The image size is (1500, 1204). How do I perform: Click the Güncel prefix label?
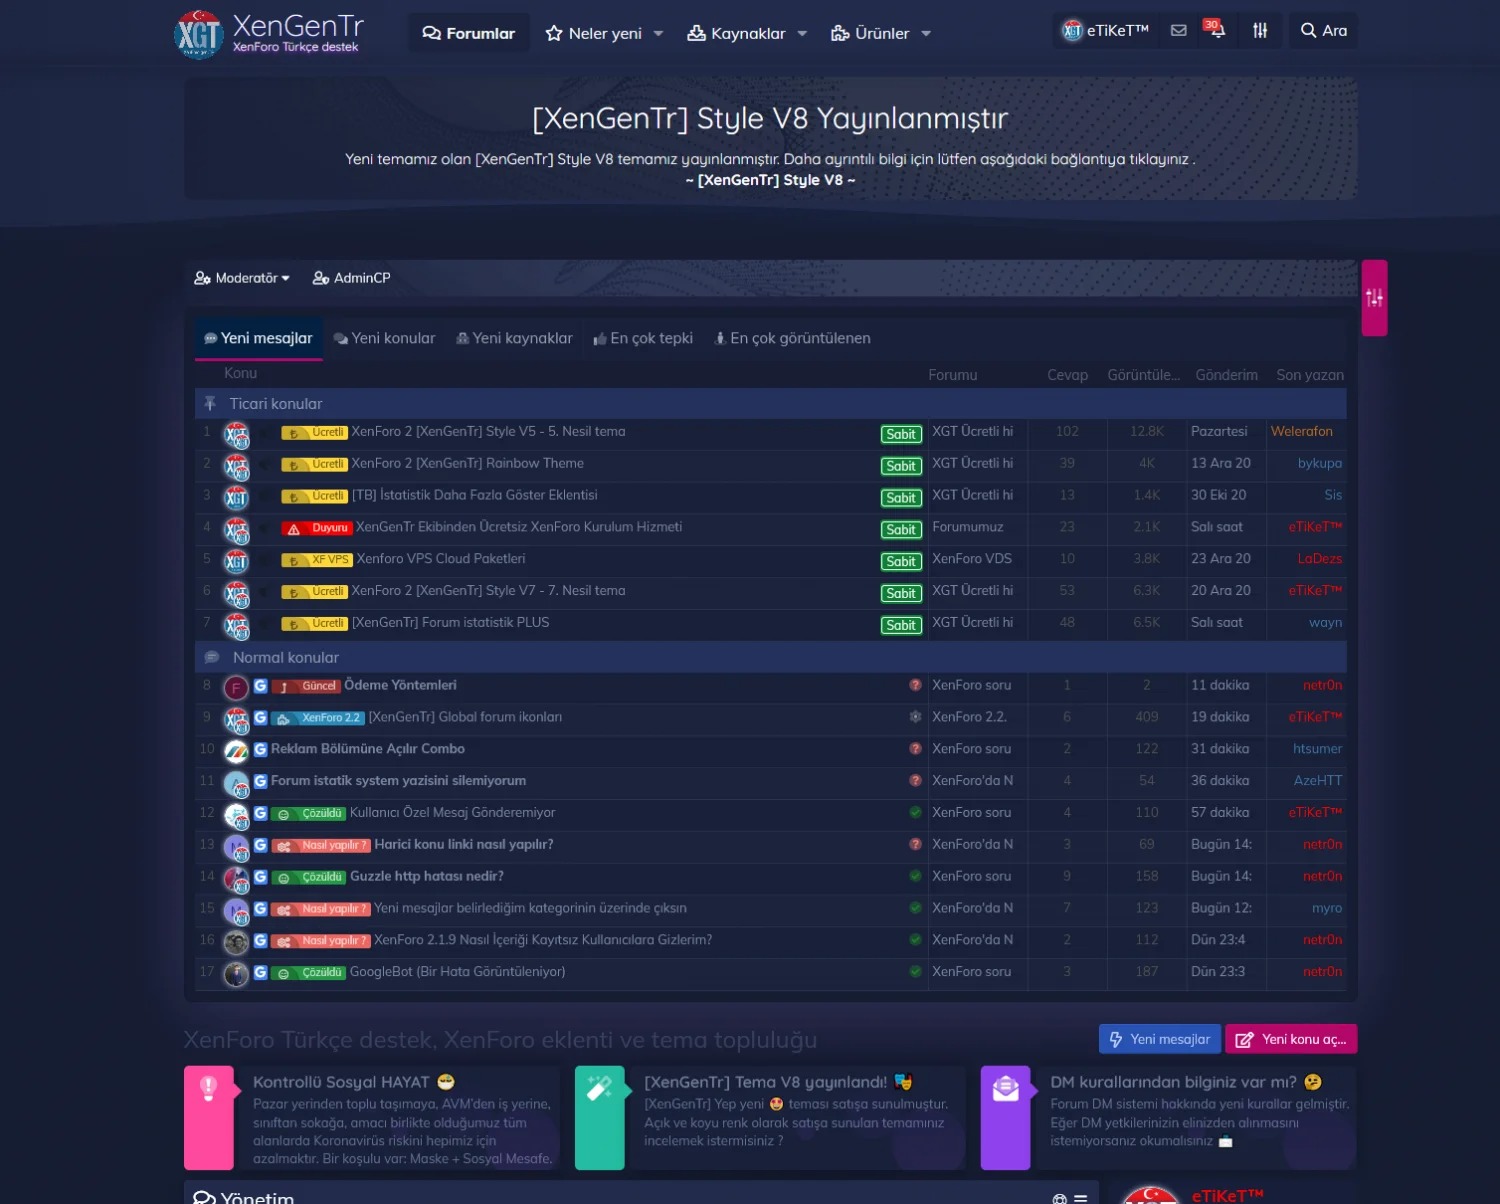point(305,686)
